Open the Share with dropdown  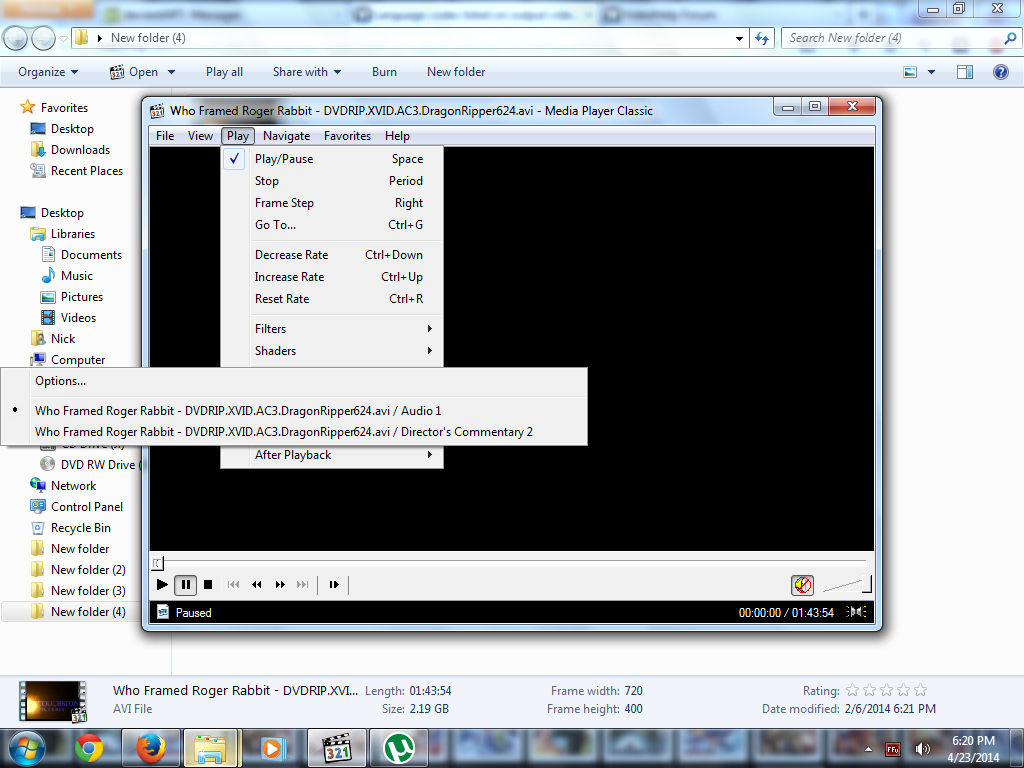(x=307, y=72)
